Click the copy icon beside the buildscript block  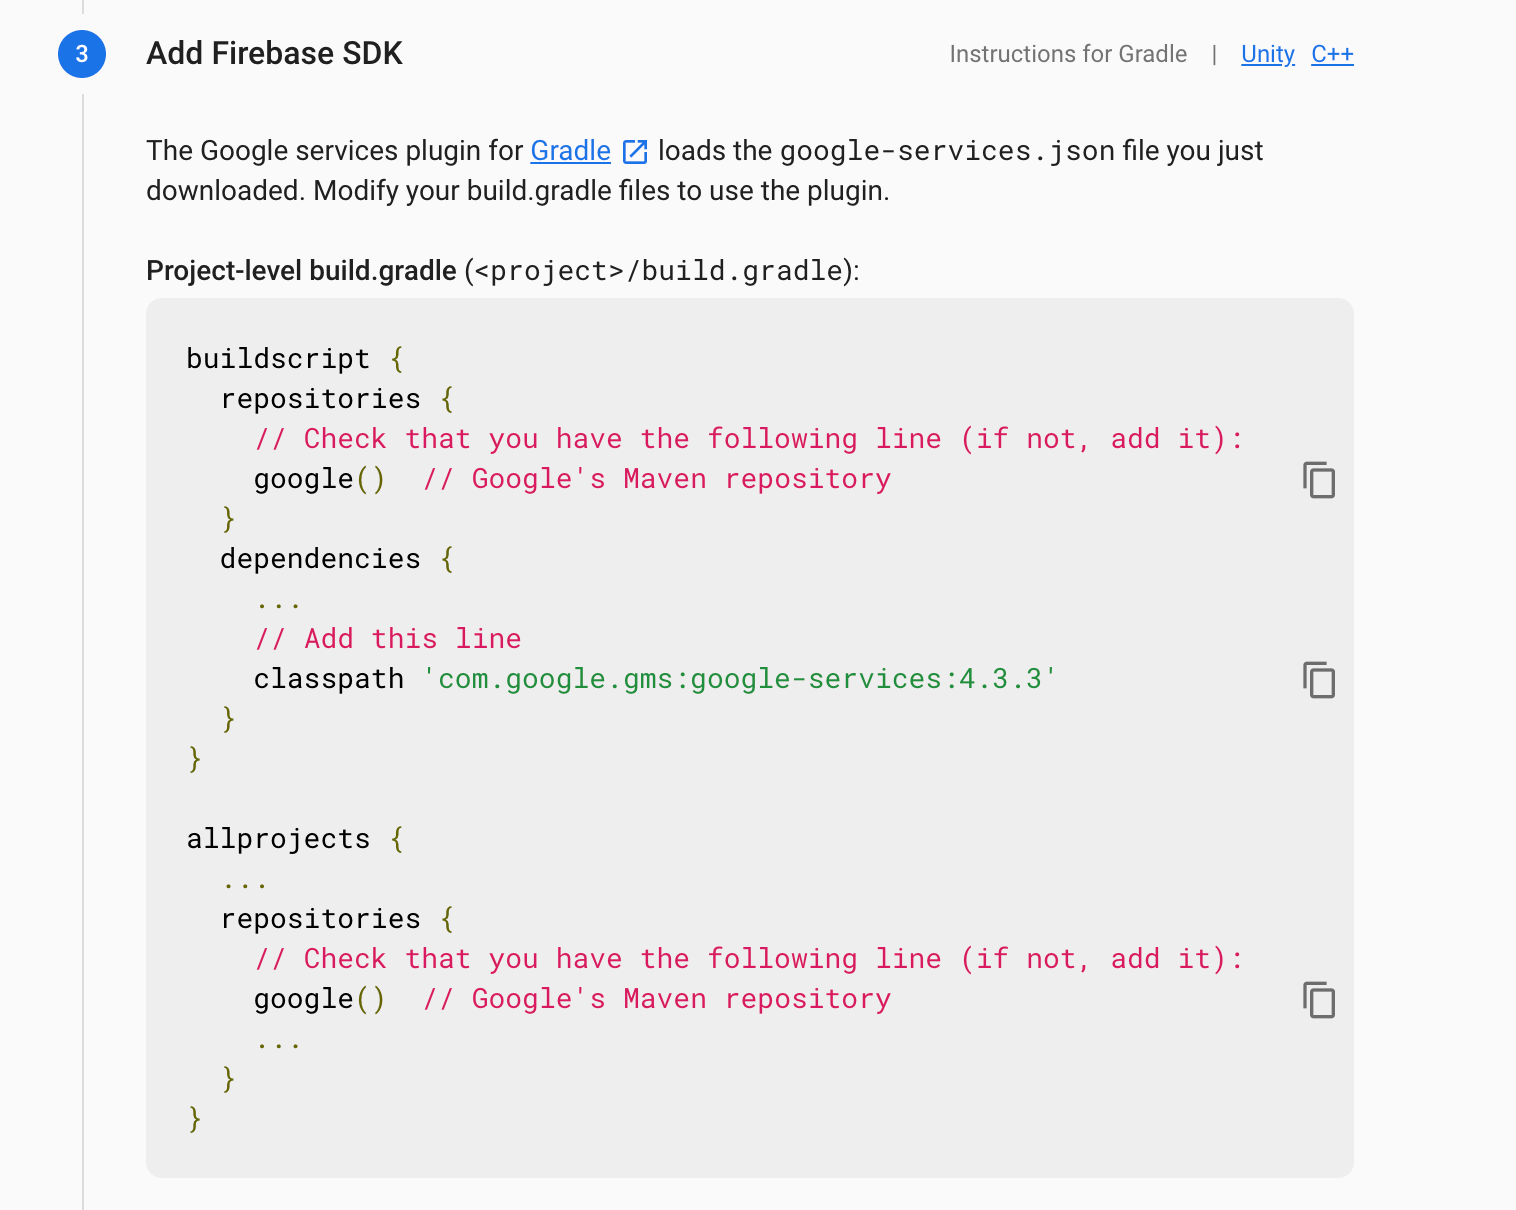1319,481
